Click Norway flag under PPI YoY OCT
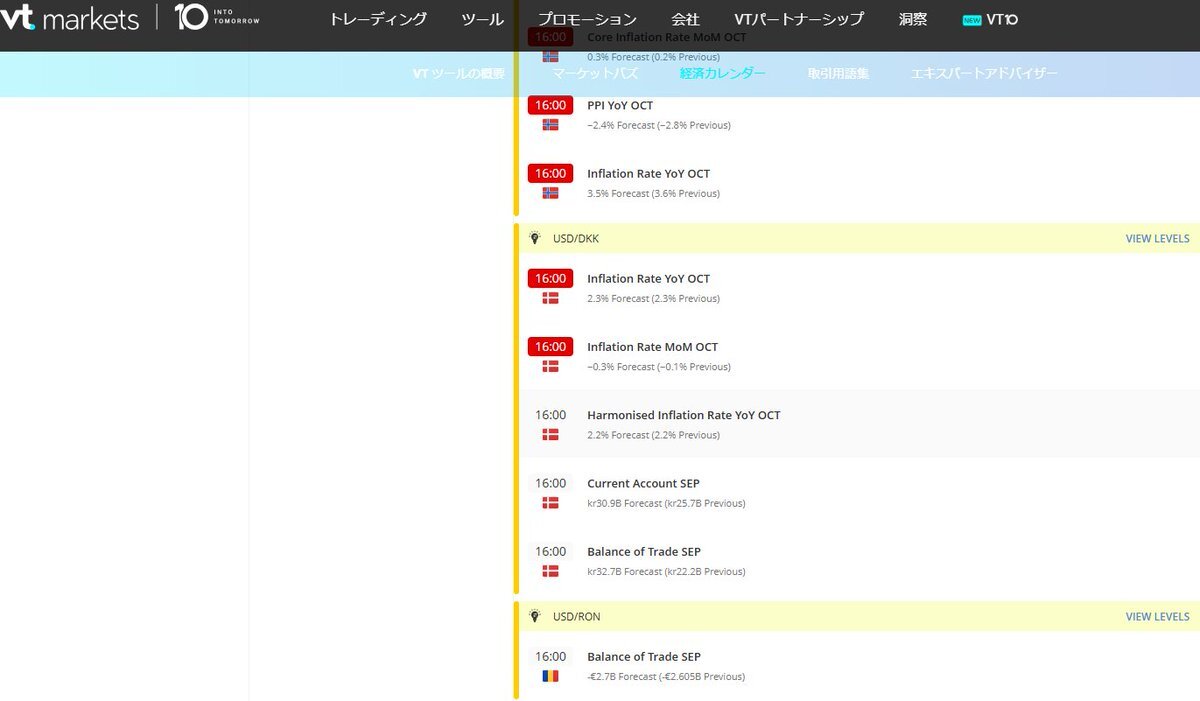The height and width of the screenshot is (701, 1200). click(550, 125)
